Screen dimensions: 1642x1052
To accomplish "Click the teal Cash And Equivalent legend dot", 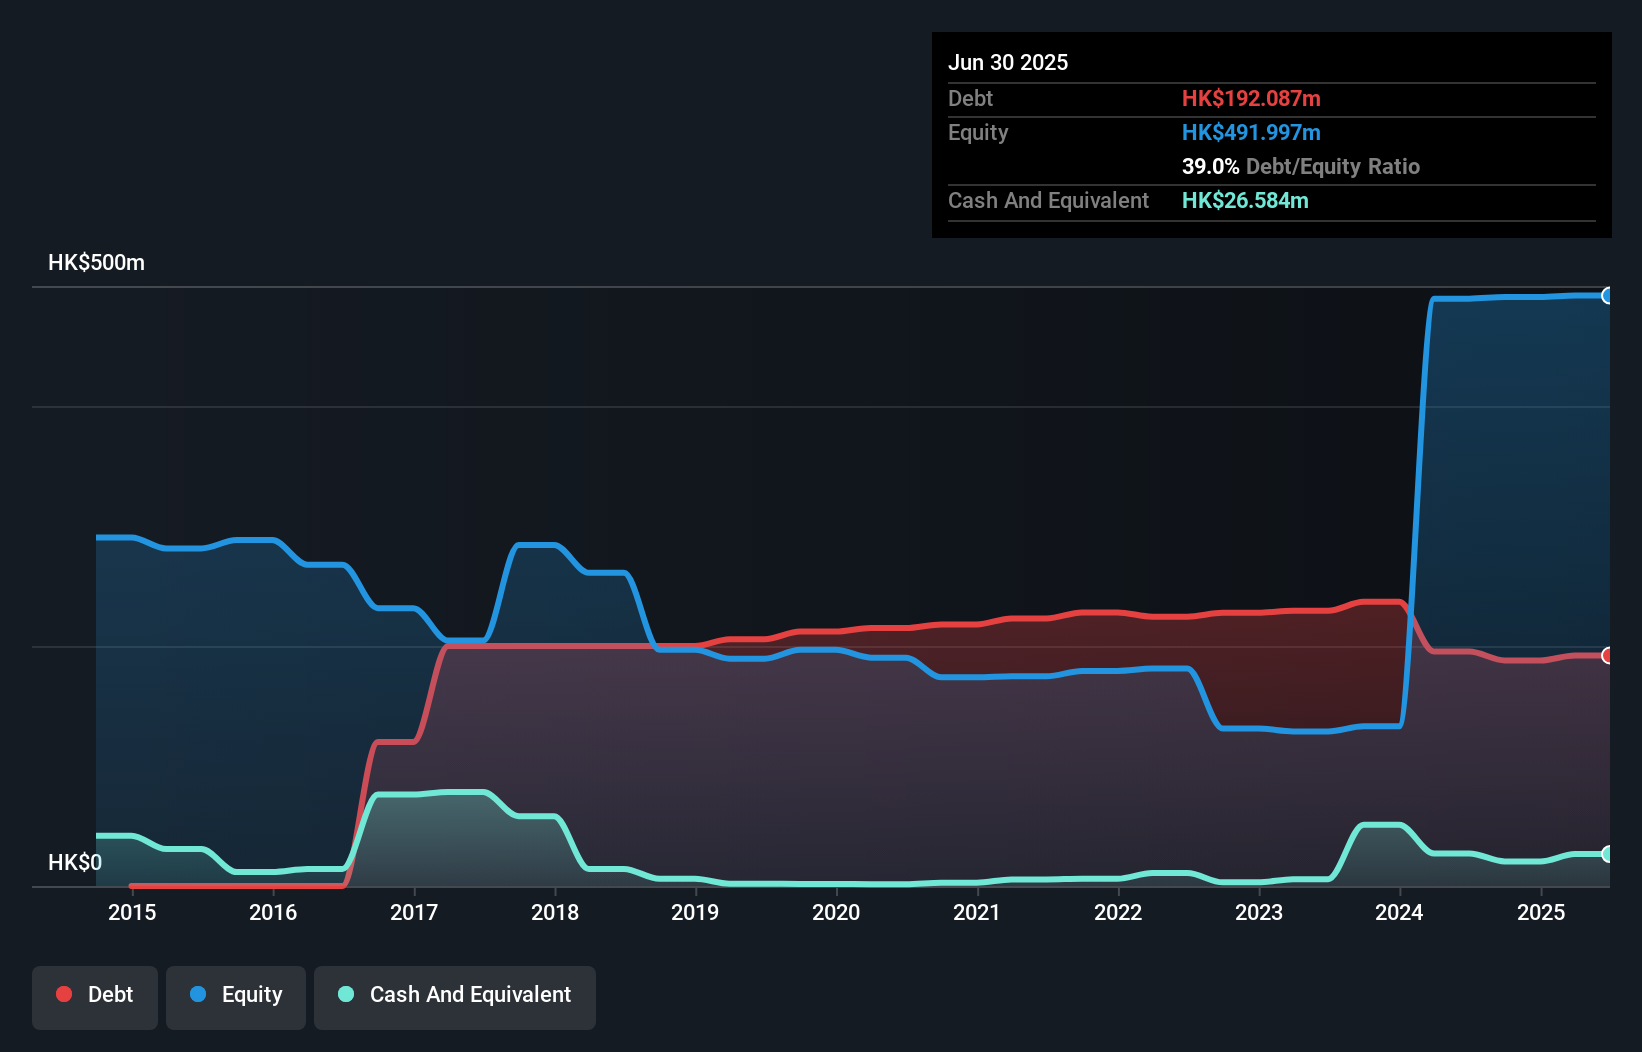I will [x=344, y=994].
